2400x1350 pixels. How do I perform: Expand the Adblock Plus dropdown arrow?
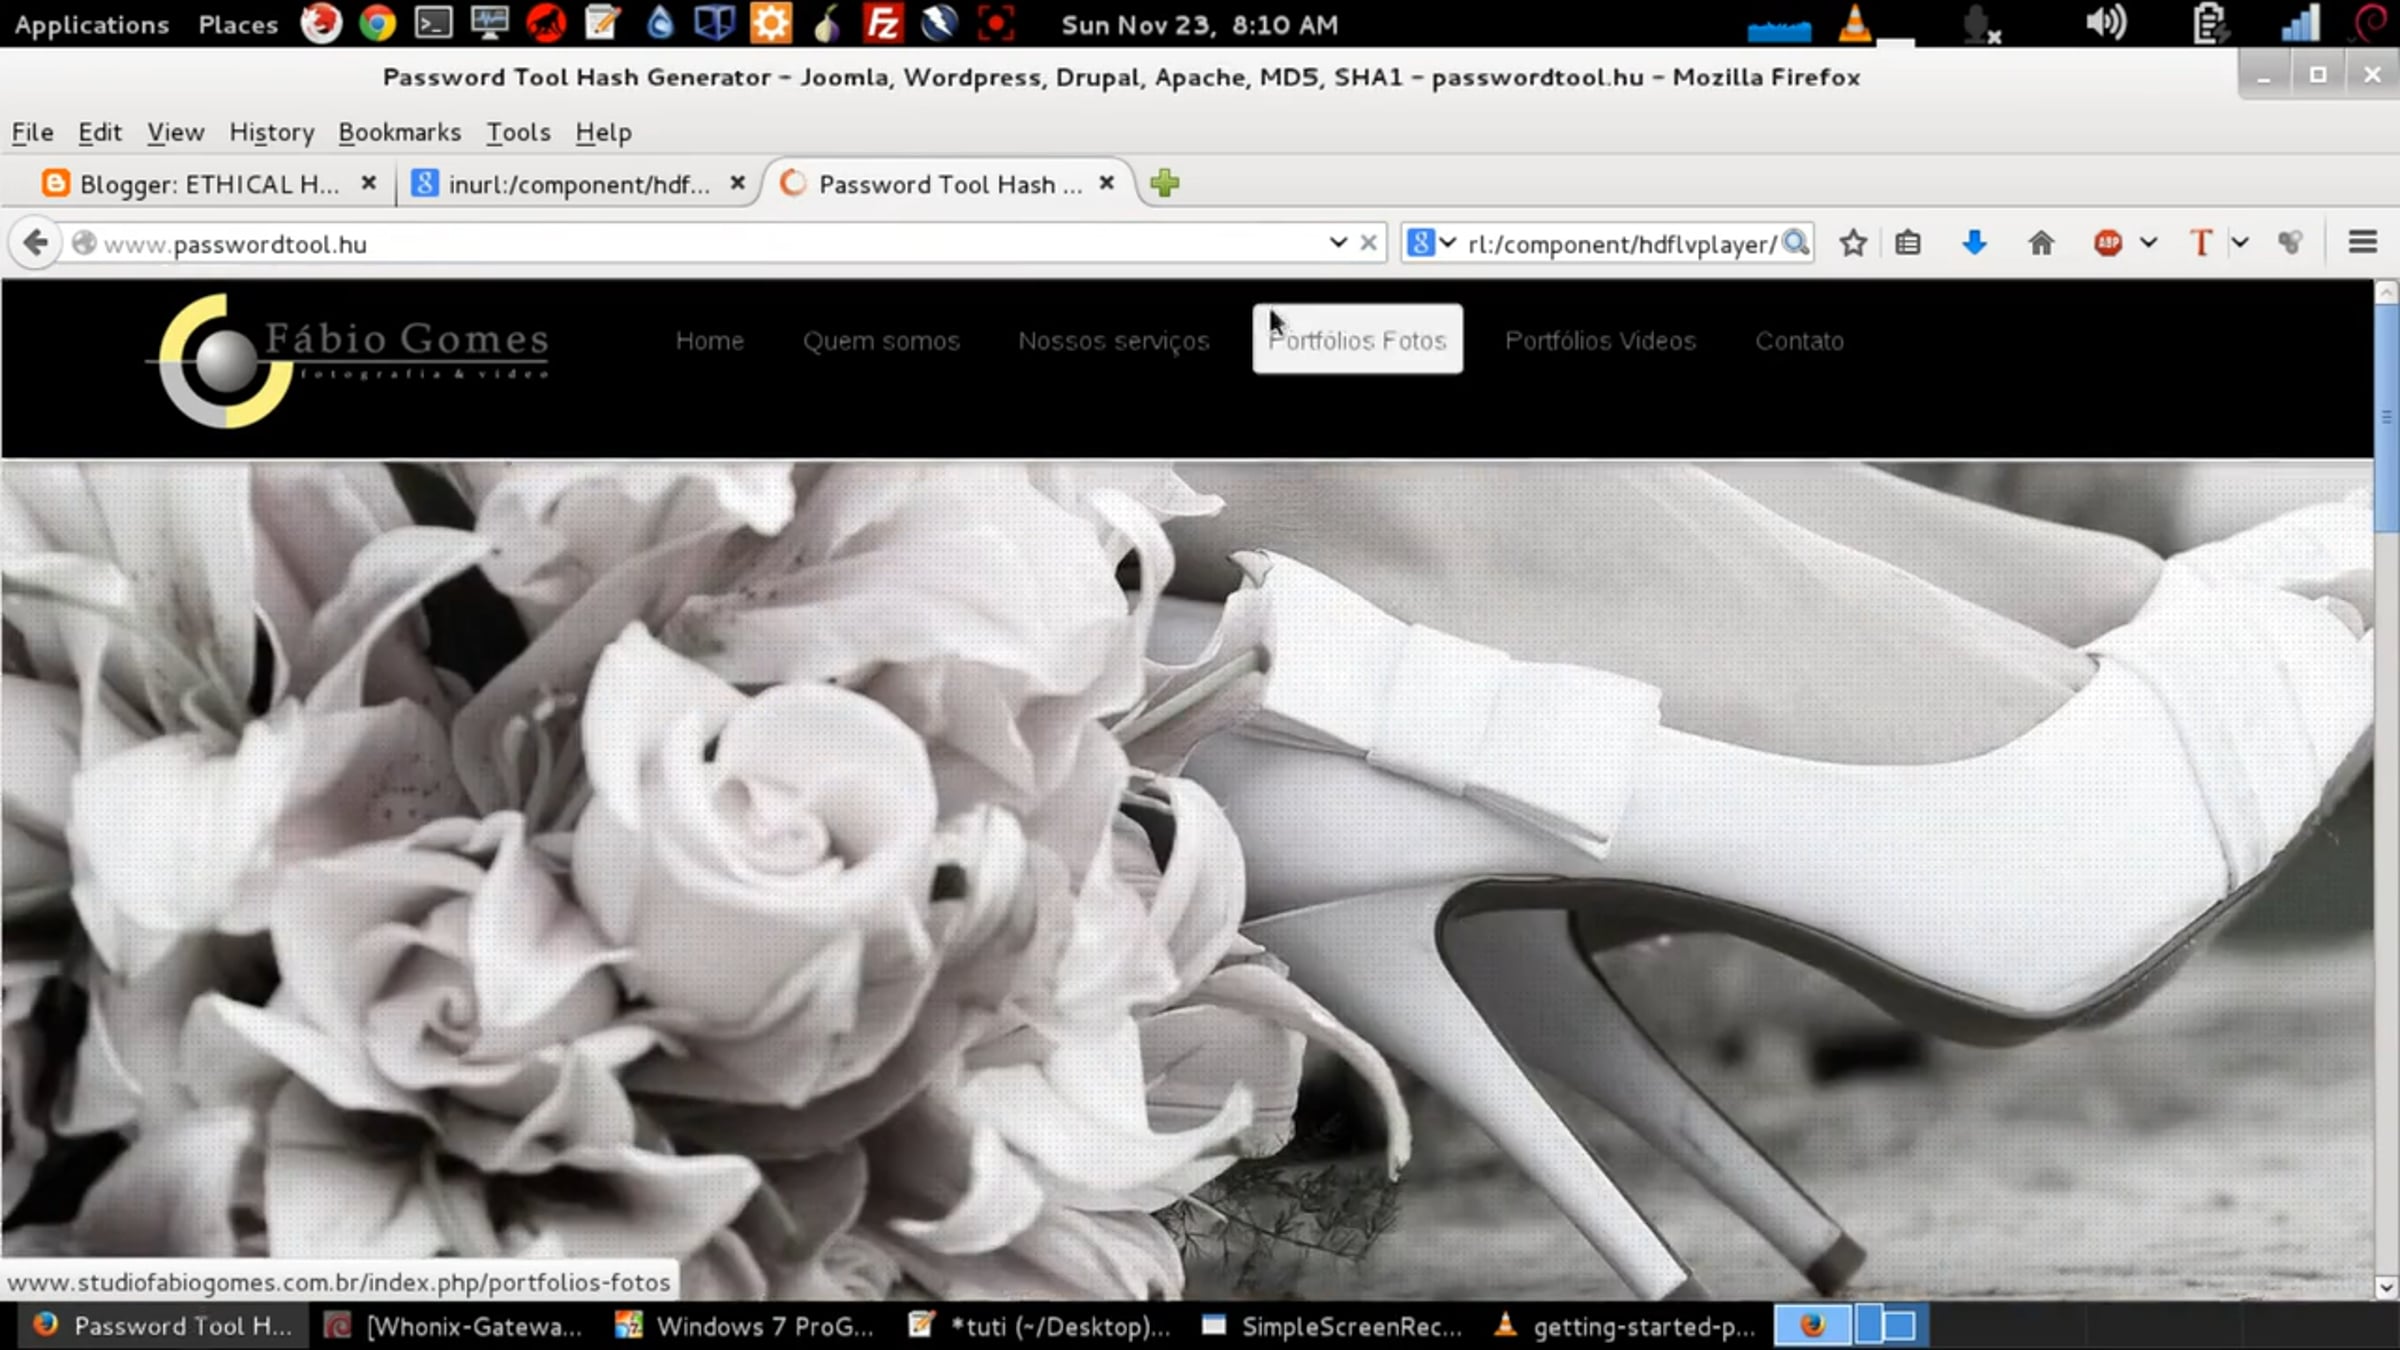[2149, 243]
